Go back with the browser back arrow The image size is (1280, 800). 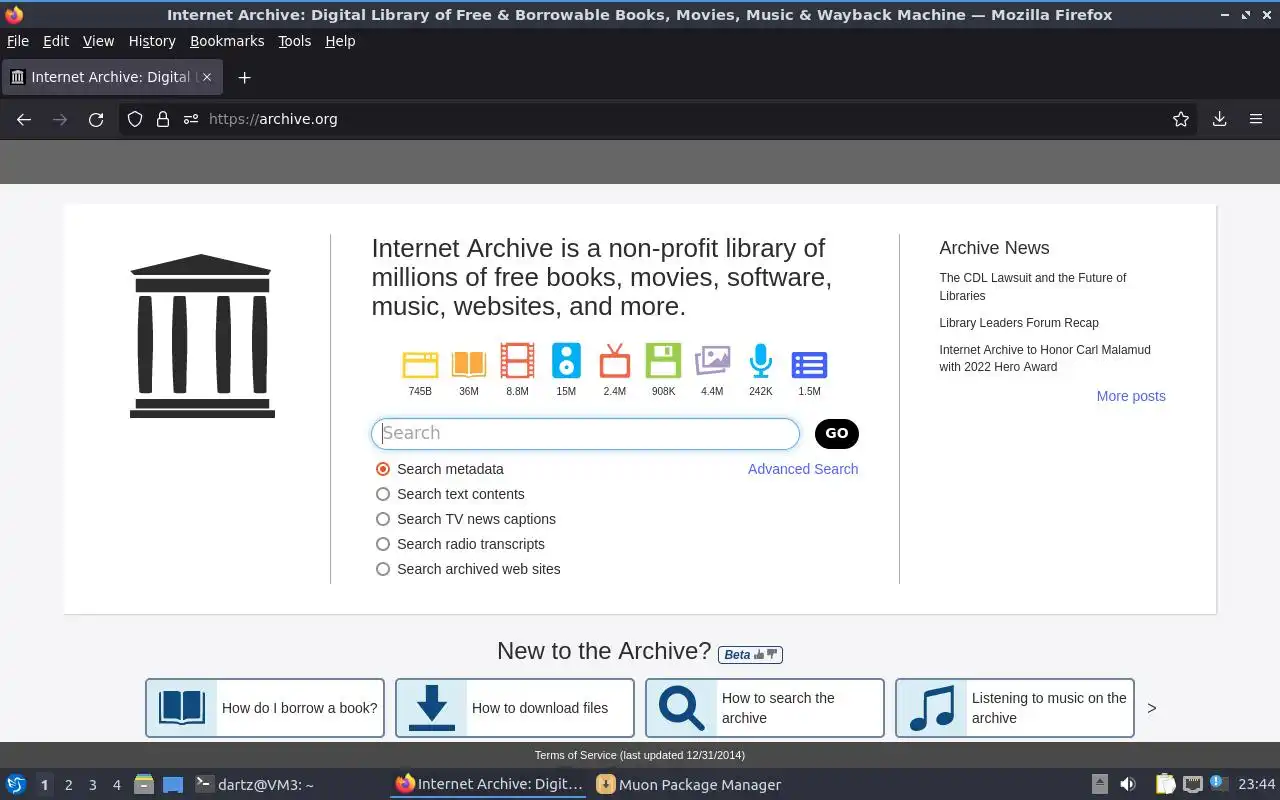(24, 119)
